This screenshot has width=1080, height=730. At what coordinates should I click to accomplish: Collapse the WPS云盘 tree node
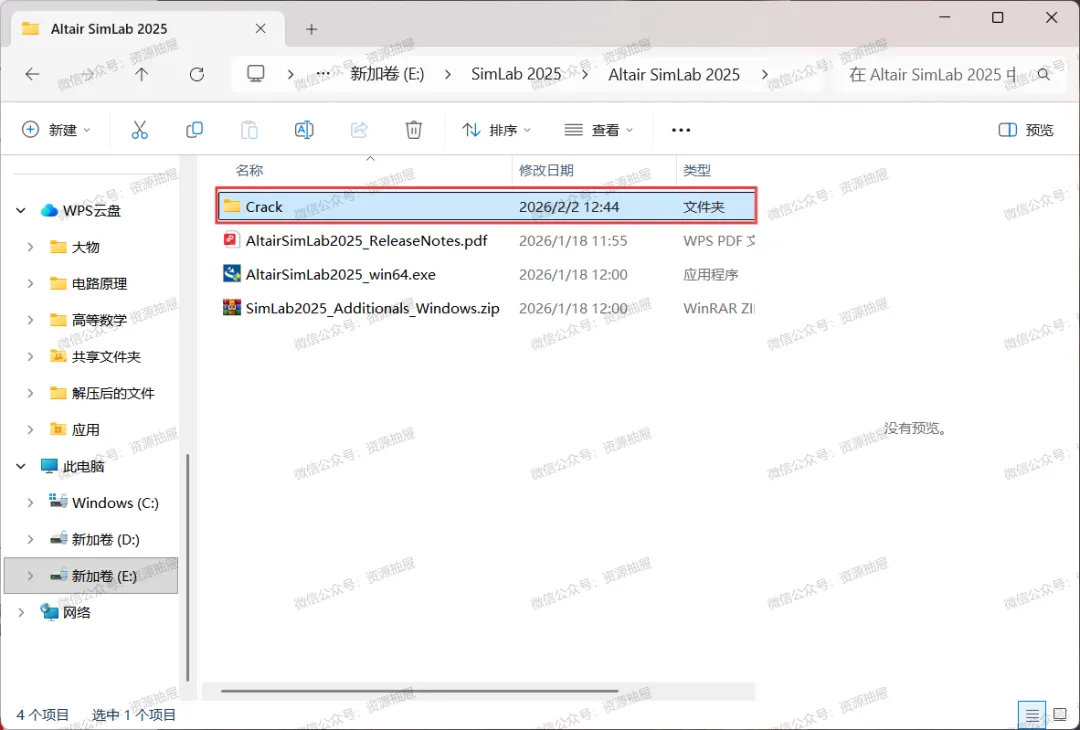click(x=21, y=211)
